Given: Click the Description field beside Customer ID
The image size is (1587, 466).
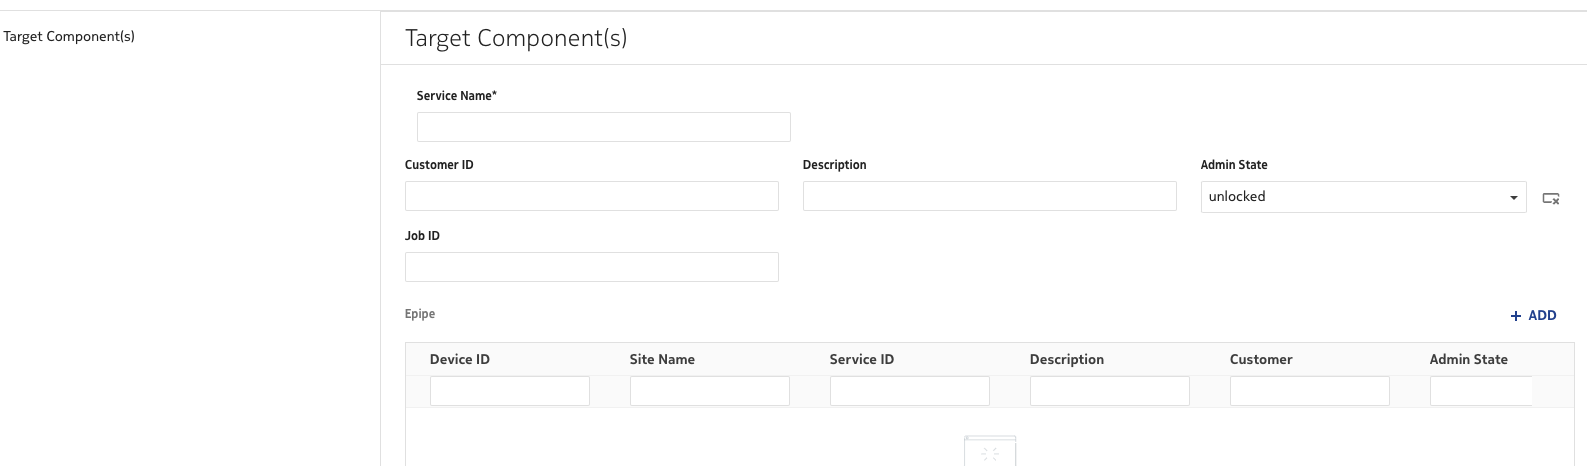Looking at the screenshot, I should (989, 196).
